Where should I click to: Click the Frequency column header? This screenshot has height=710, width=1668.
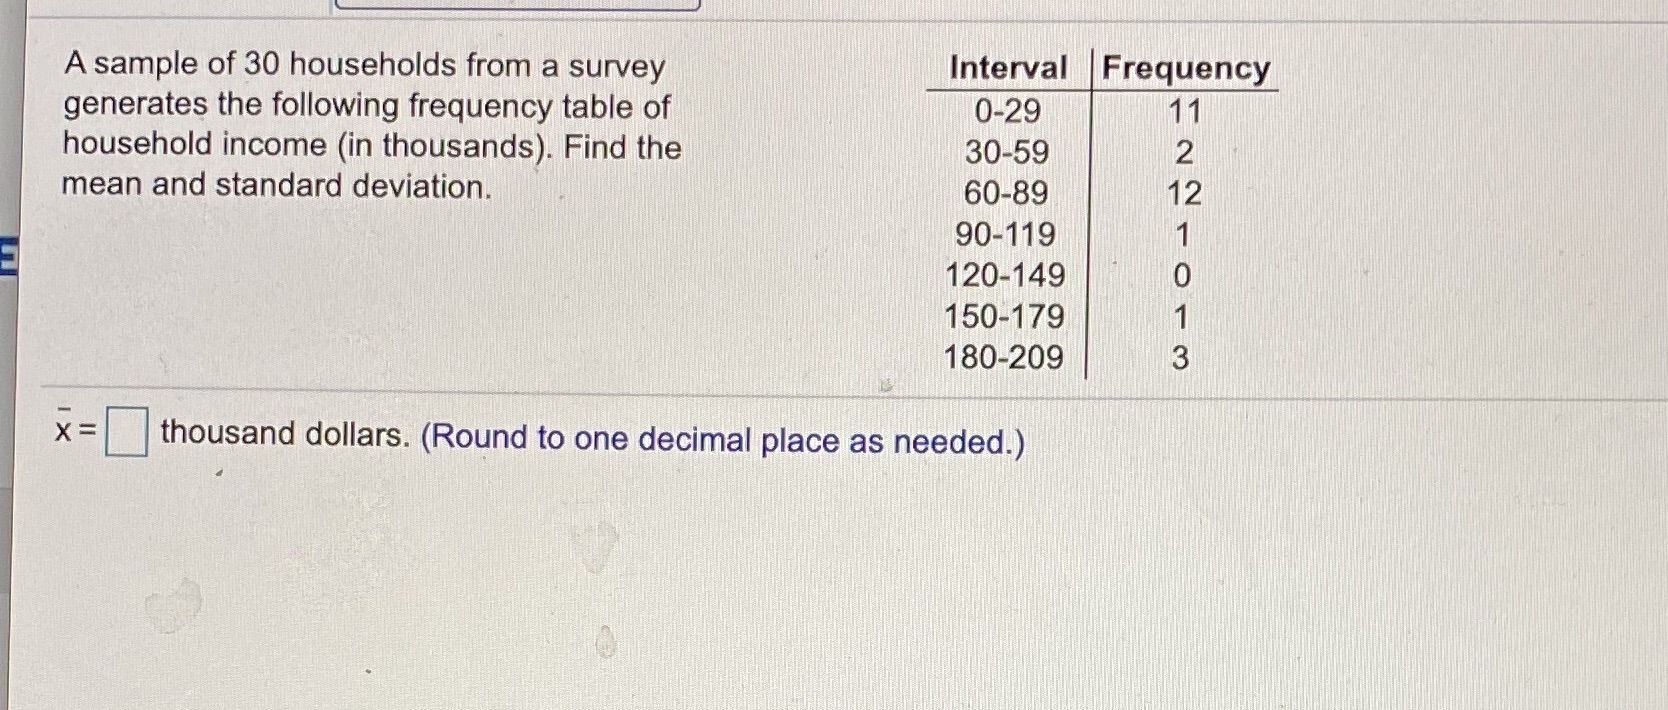tap(1186, 68)
